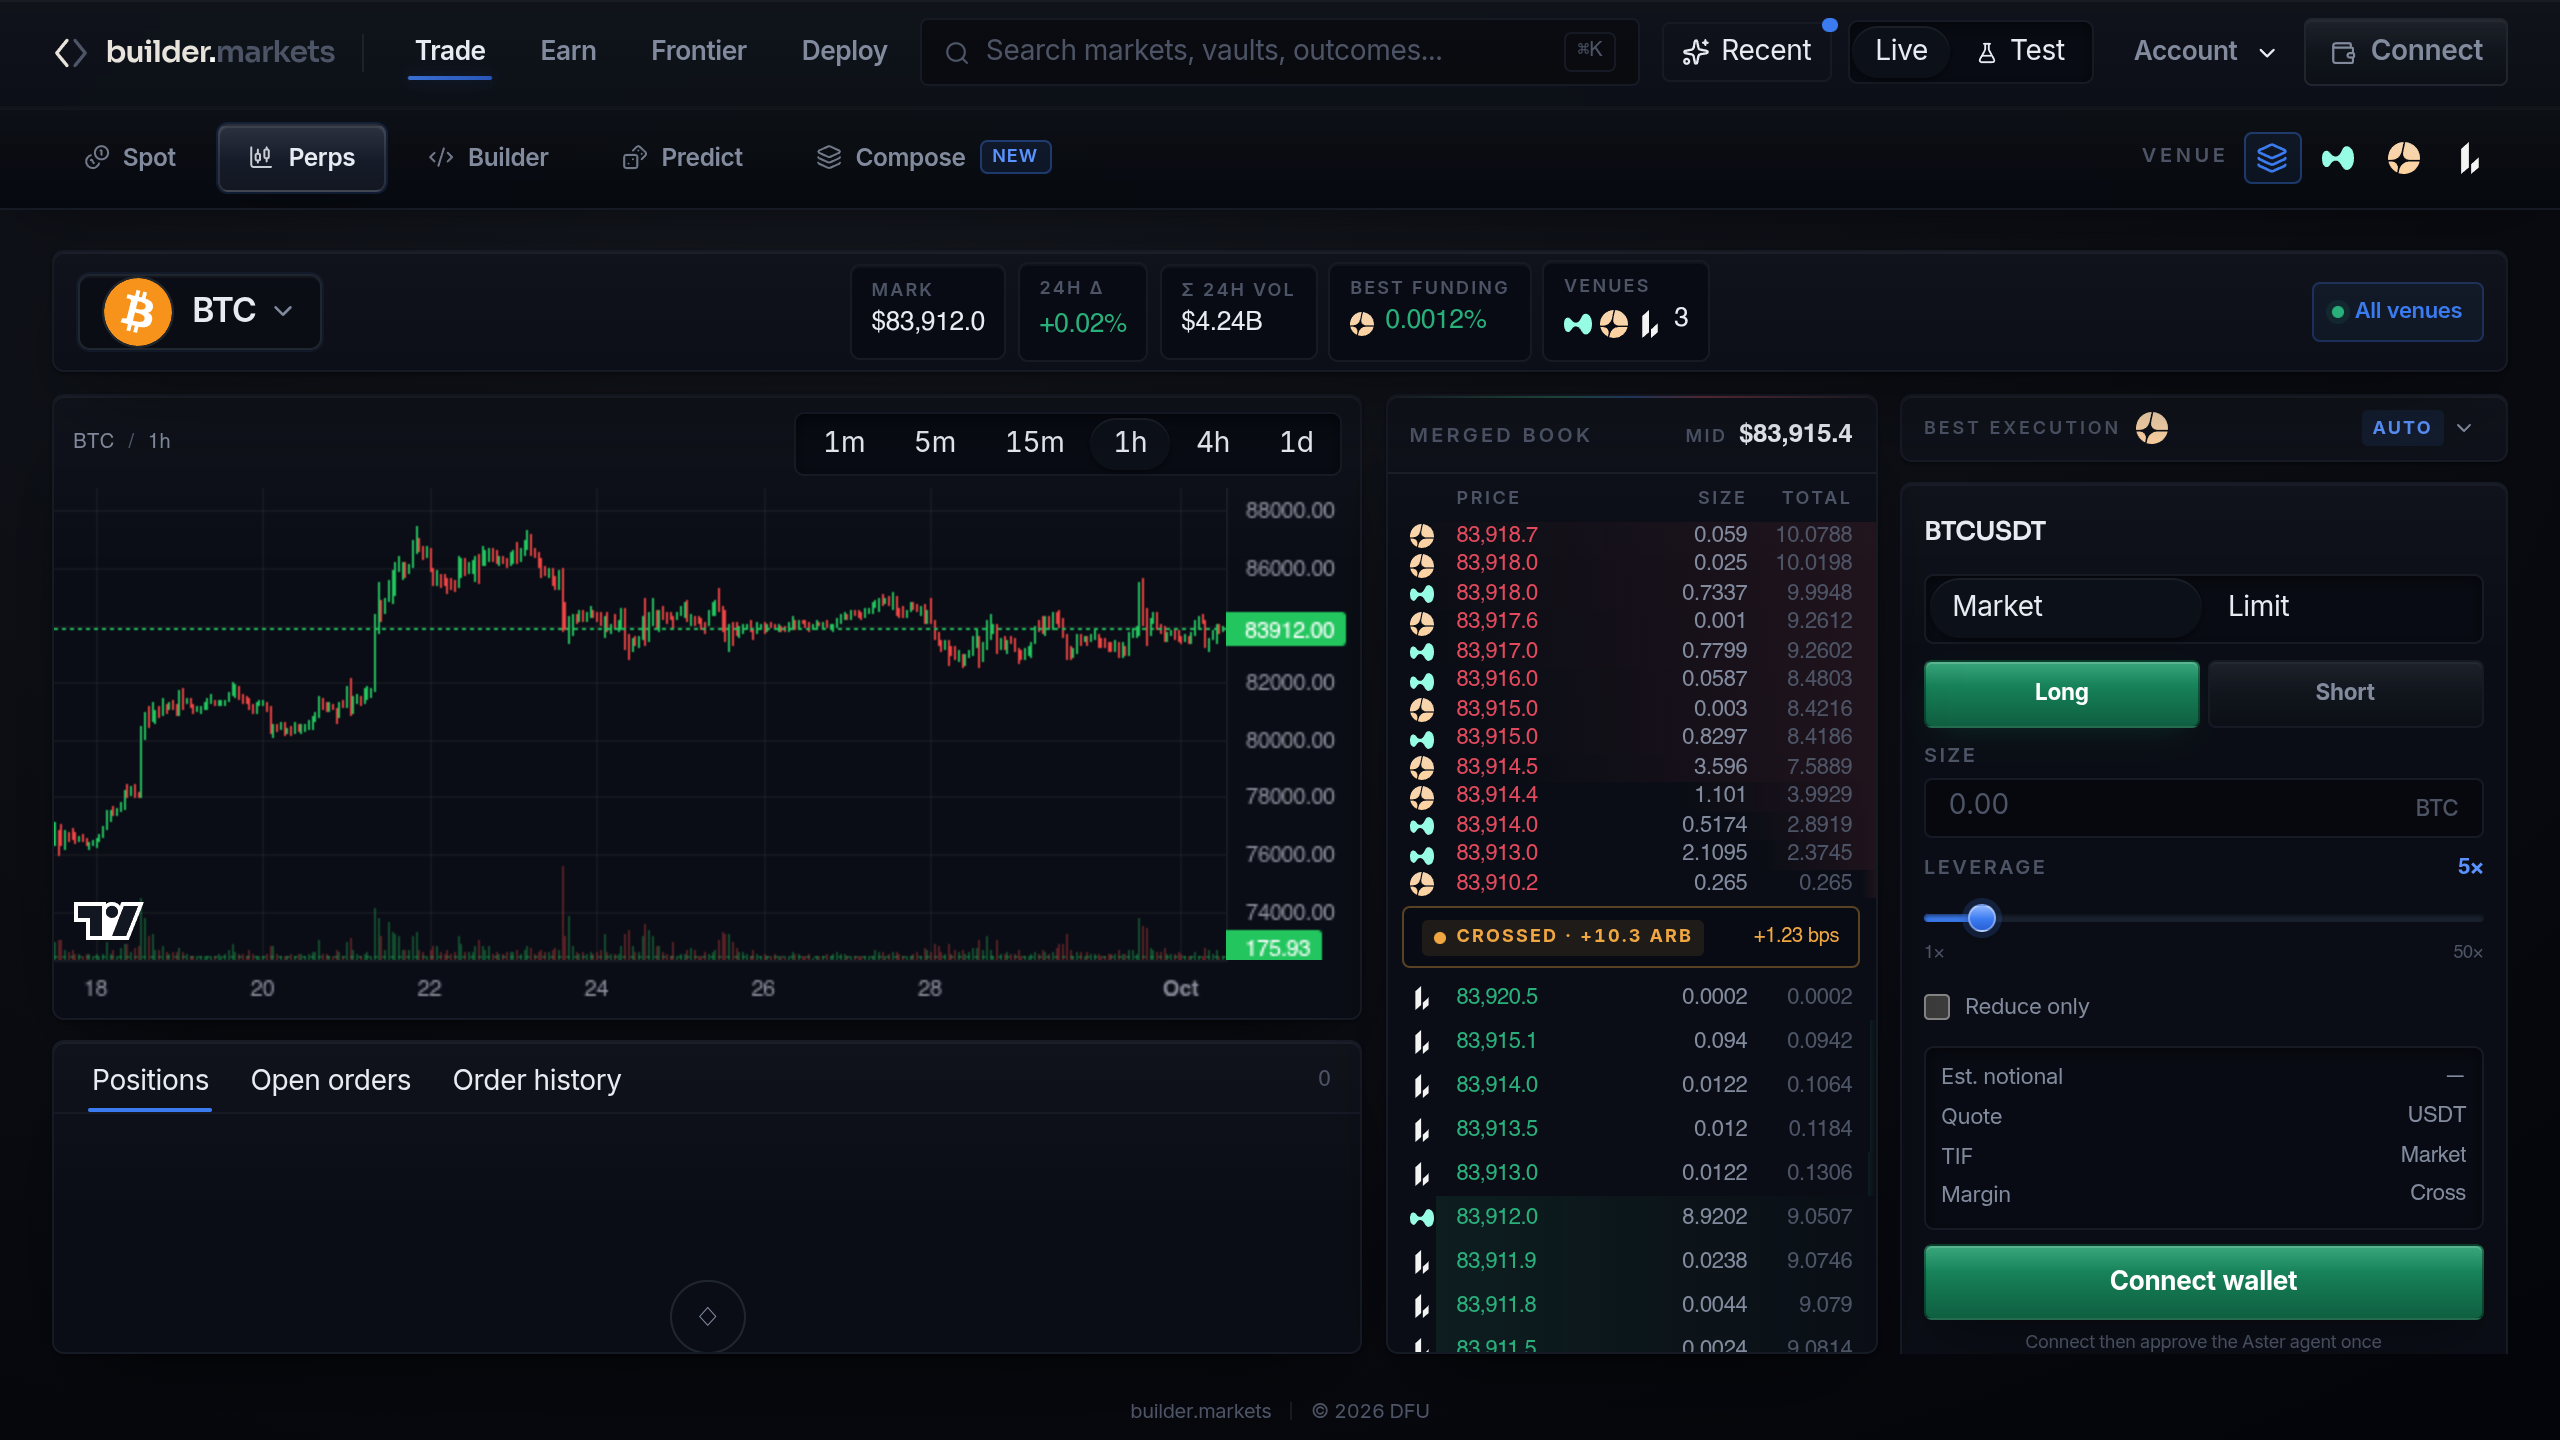
Task: Click the Bitcoin coin icon
Action: pyautogui.click(x=138, y=311)
